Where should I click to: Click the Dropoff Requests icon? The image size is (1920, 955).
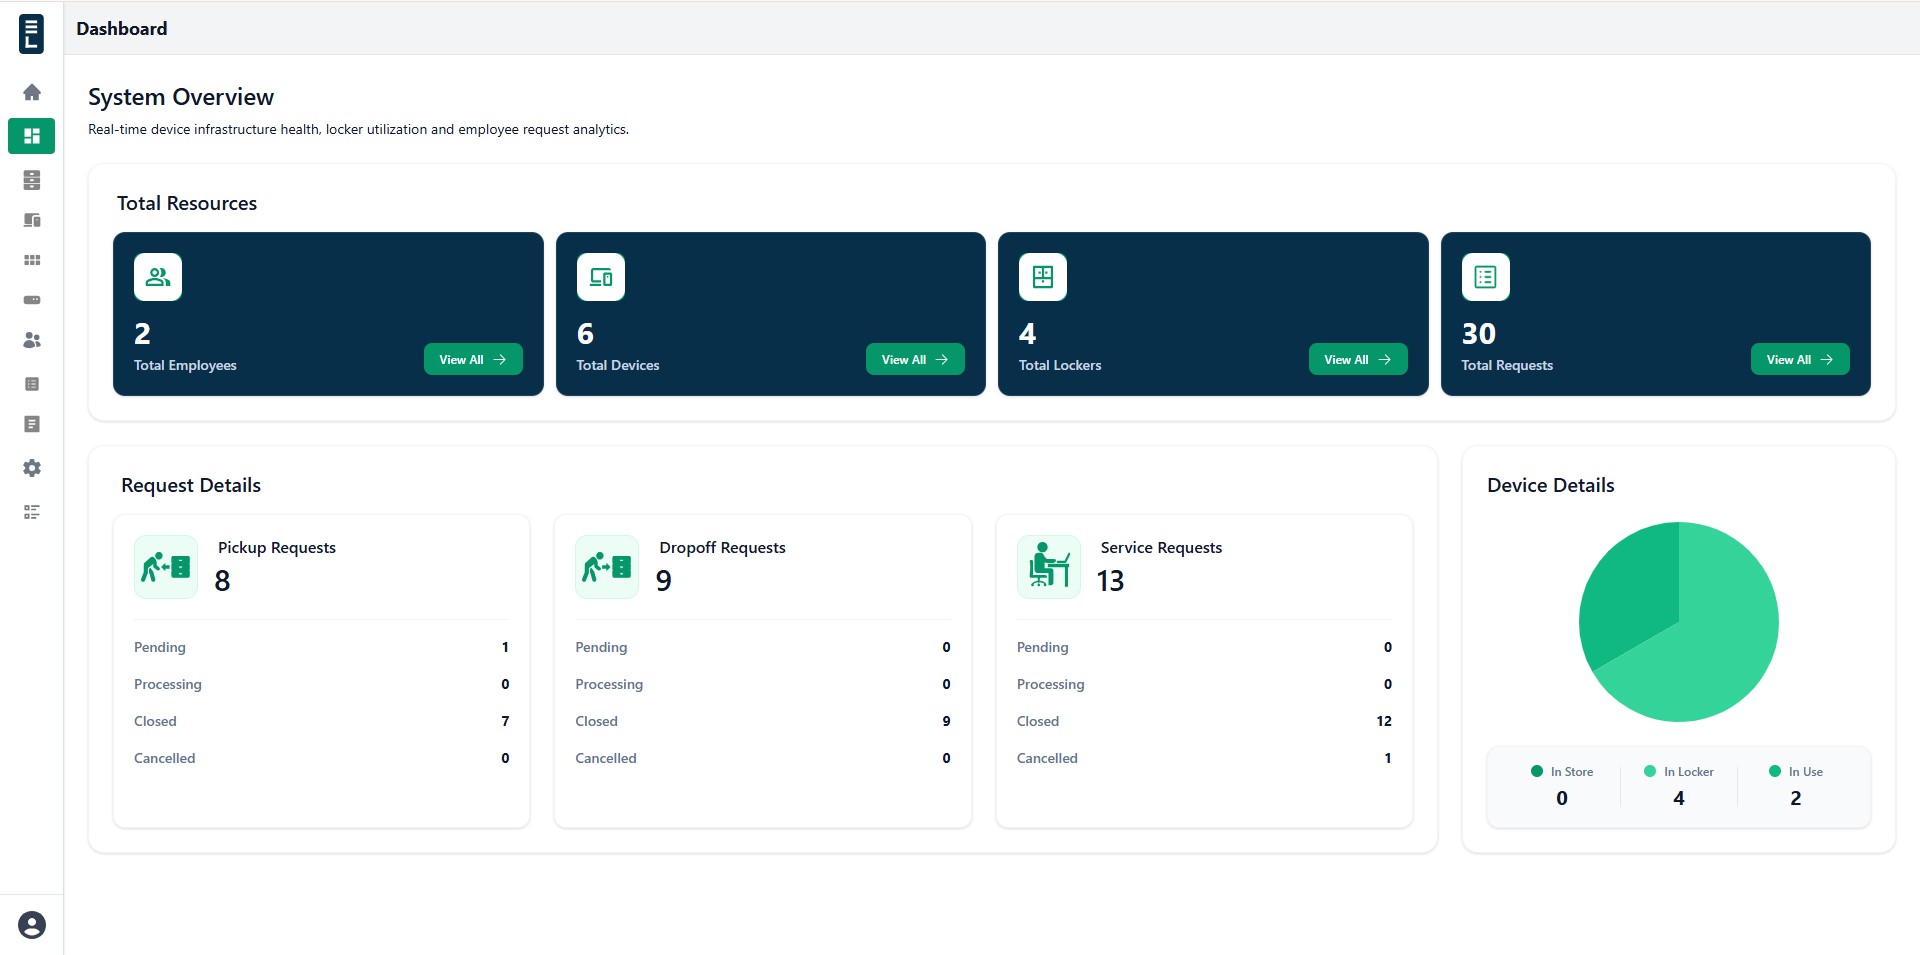pyautogui.click(x=607, y=567)
